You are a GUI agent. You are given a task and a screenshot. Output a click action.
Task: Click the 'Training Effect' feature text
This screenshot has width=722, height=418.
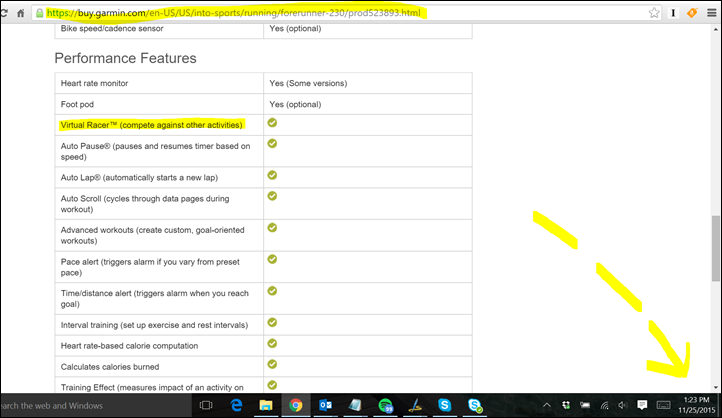tap(152, 388)
